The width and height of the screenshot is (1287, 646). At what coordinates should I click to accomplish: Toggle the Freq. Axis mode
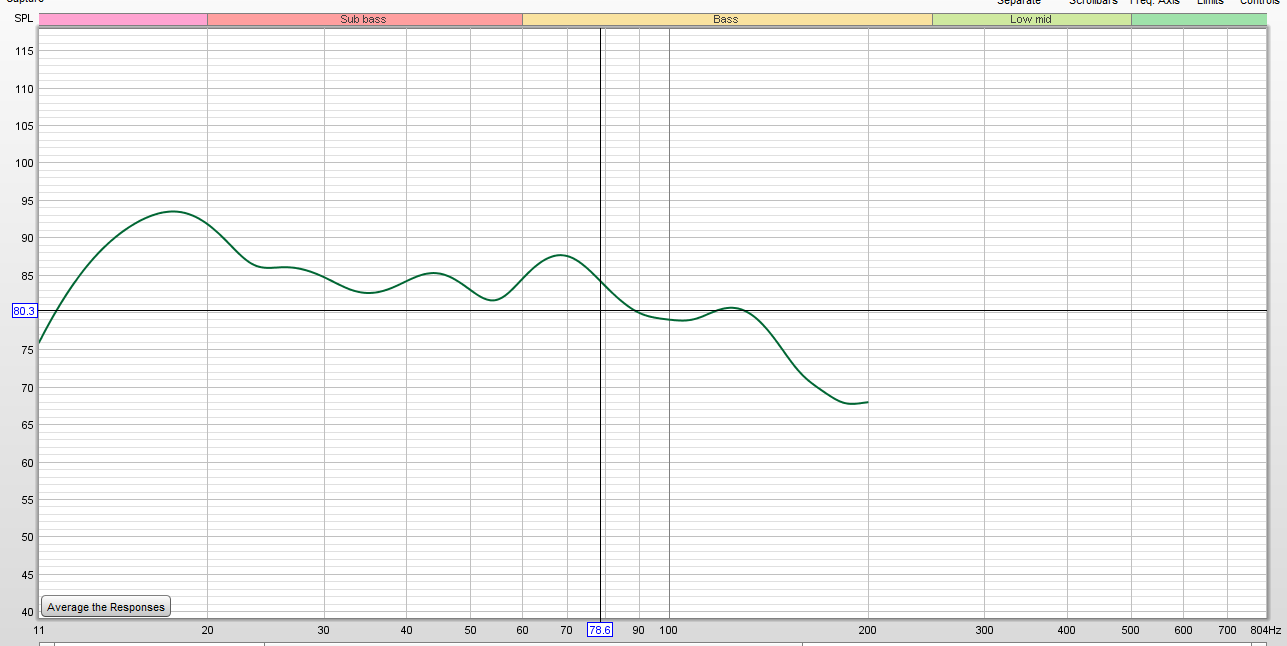tap(1154, 3)
